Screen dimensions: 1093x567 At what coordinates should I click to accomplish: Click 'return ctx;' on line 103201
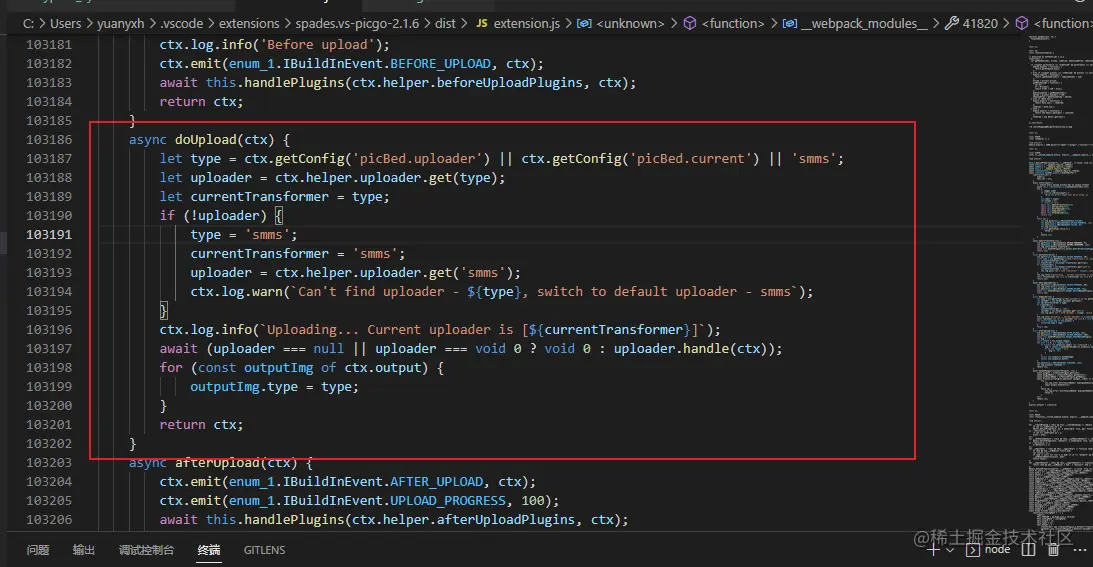click(201, 424)
